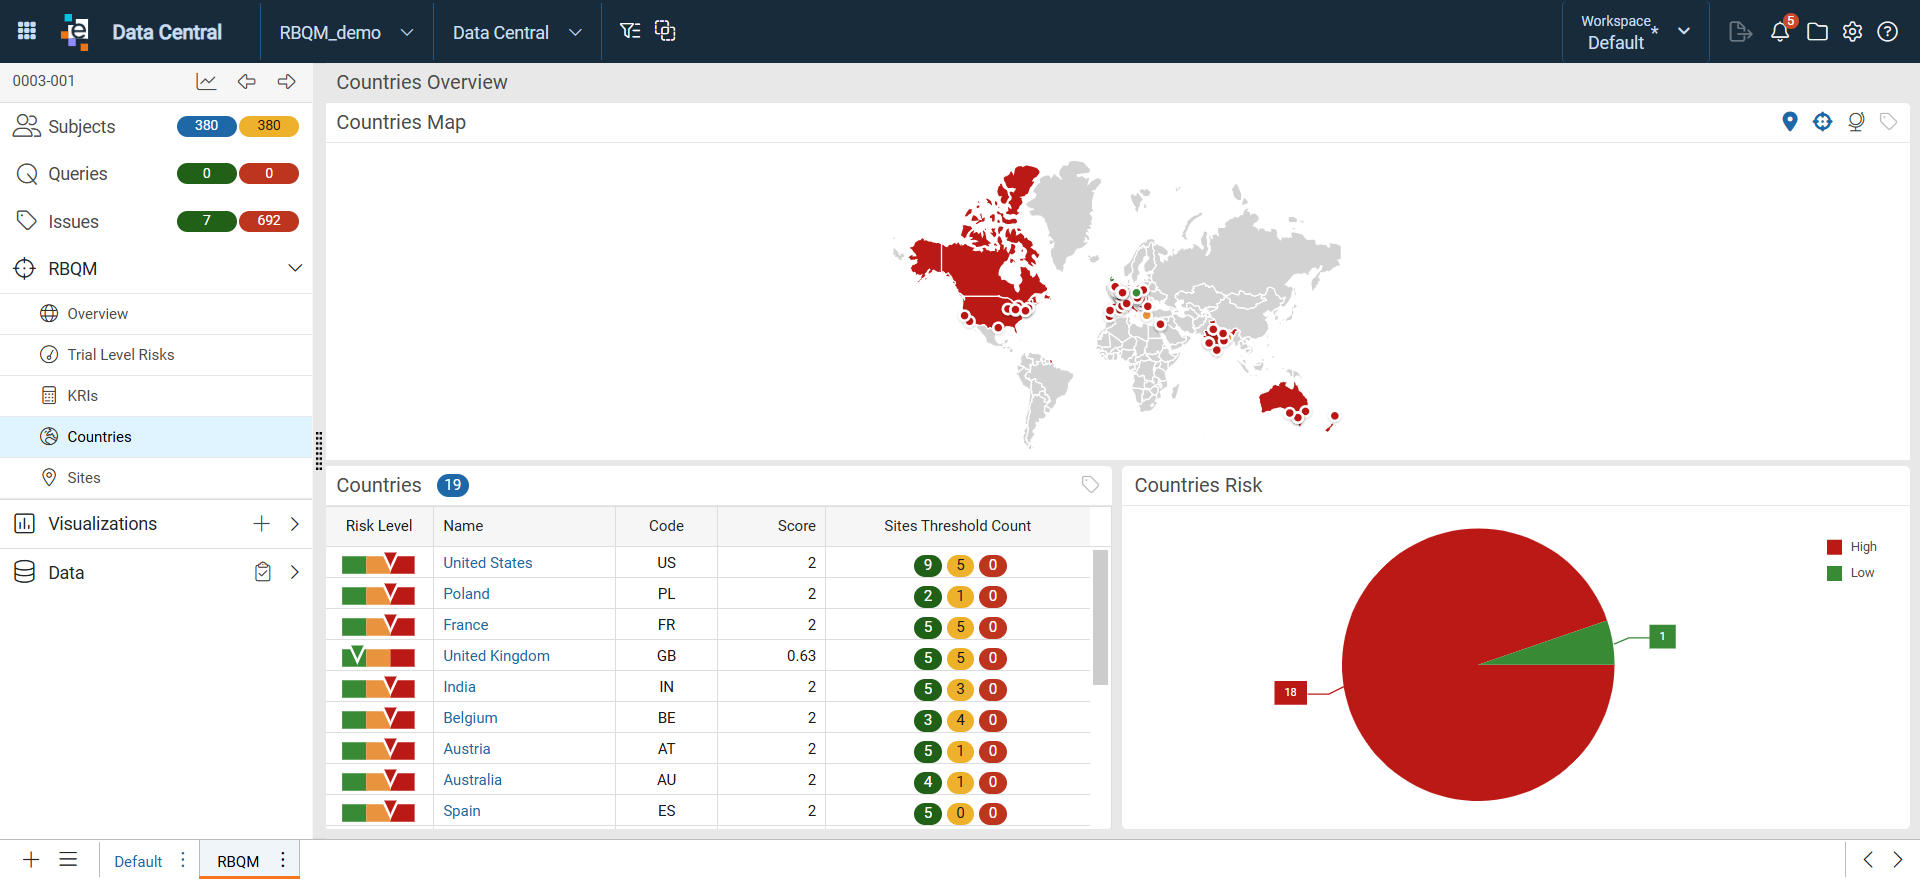Sort table by Risk Level column
Image resolution: width=1920 pixels, height=879 pixels.
click(x=379, y=526)
